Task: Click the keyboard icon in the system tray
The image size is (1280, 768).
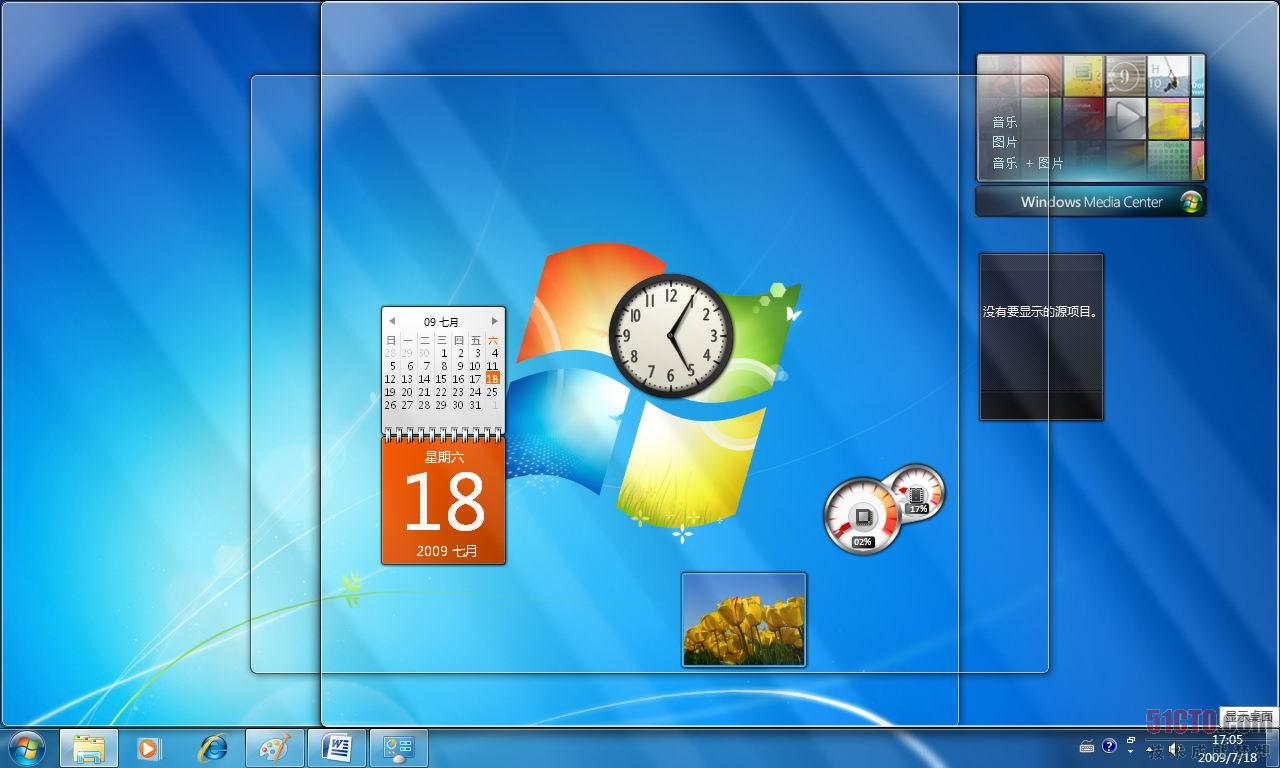Action: [1087, 747]
